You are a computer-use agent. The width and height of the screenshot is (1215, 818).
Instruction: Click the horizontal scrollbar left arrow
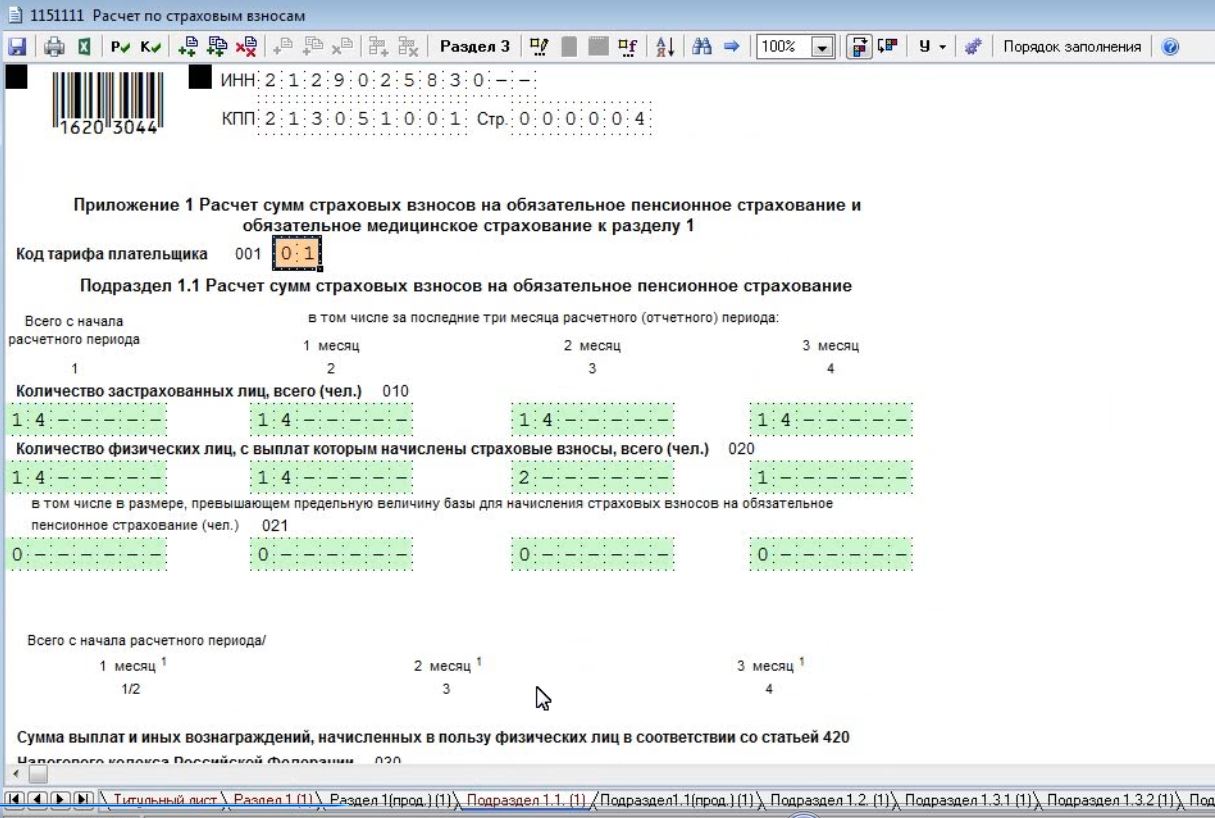(17, 774)
